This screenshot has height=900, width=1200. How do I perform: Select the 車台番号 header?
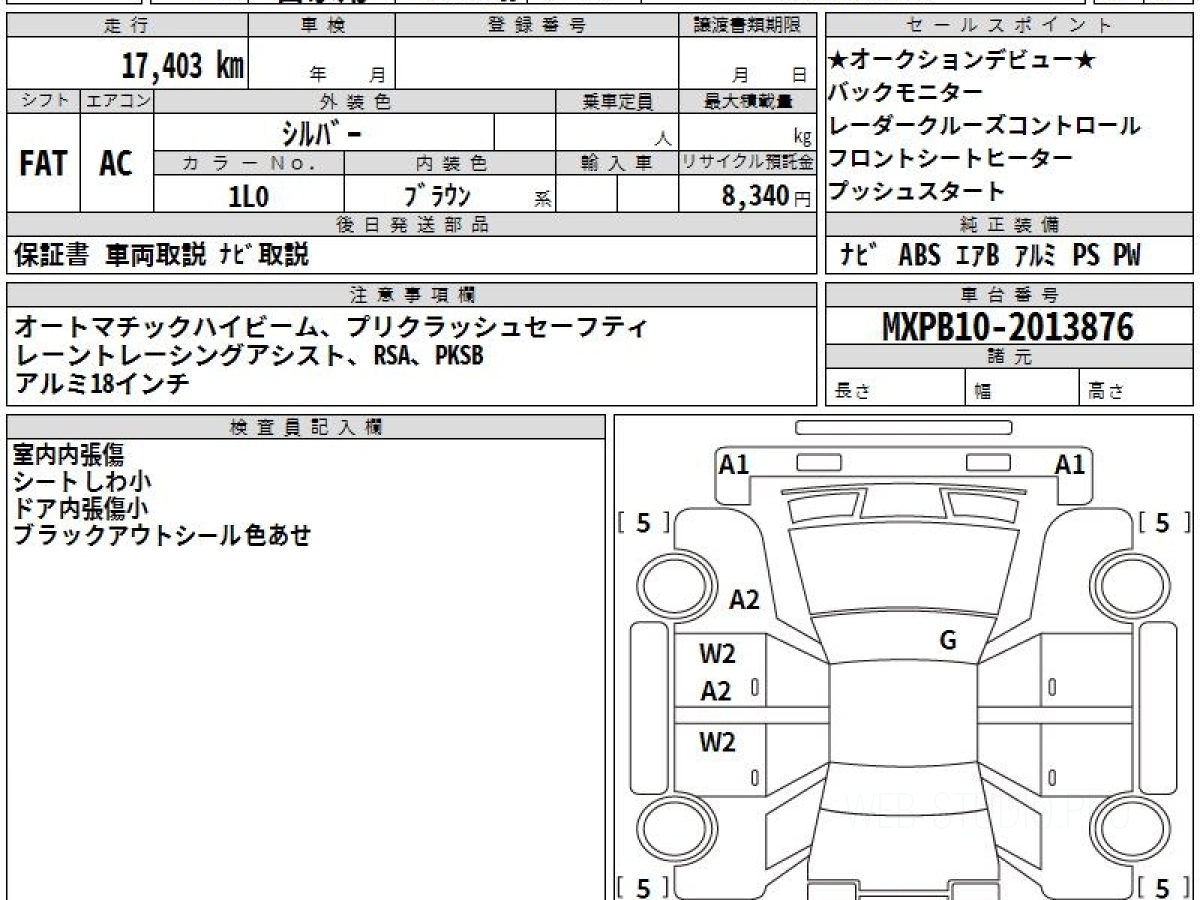(1009, 295)
